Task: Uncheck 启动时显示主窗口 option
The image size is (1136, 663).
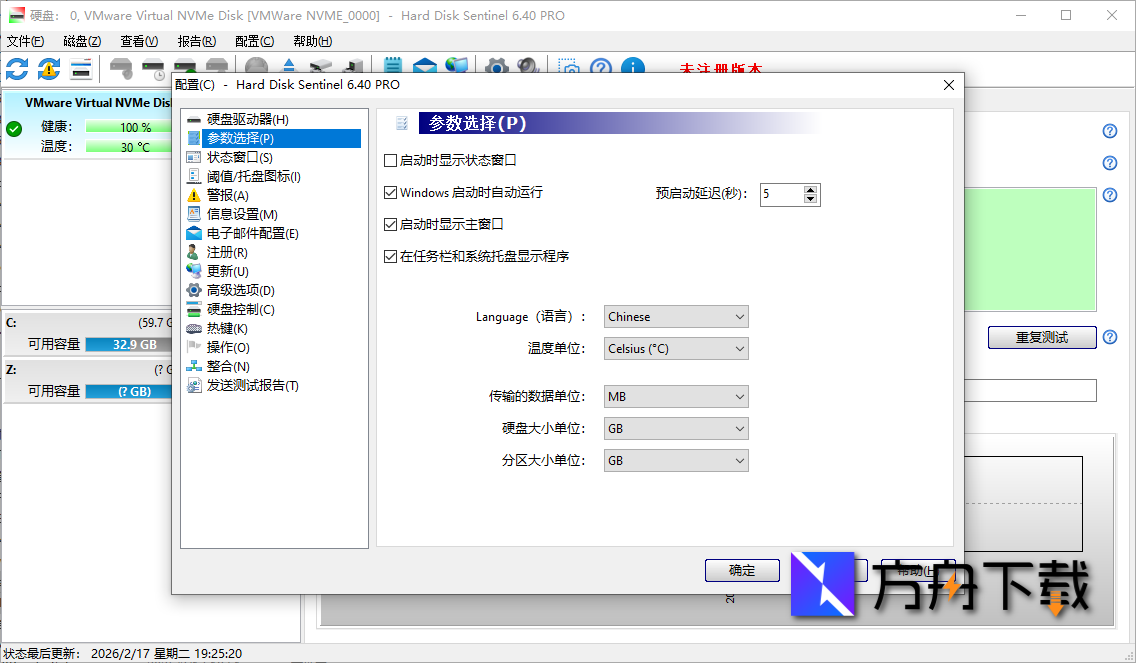Action: coord(390,223)
